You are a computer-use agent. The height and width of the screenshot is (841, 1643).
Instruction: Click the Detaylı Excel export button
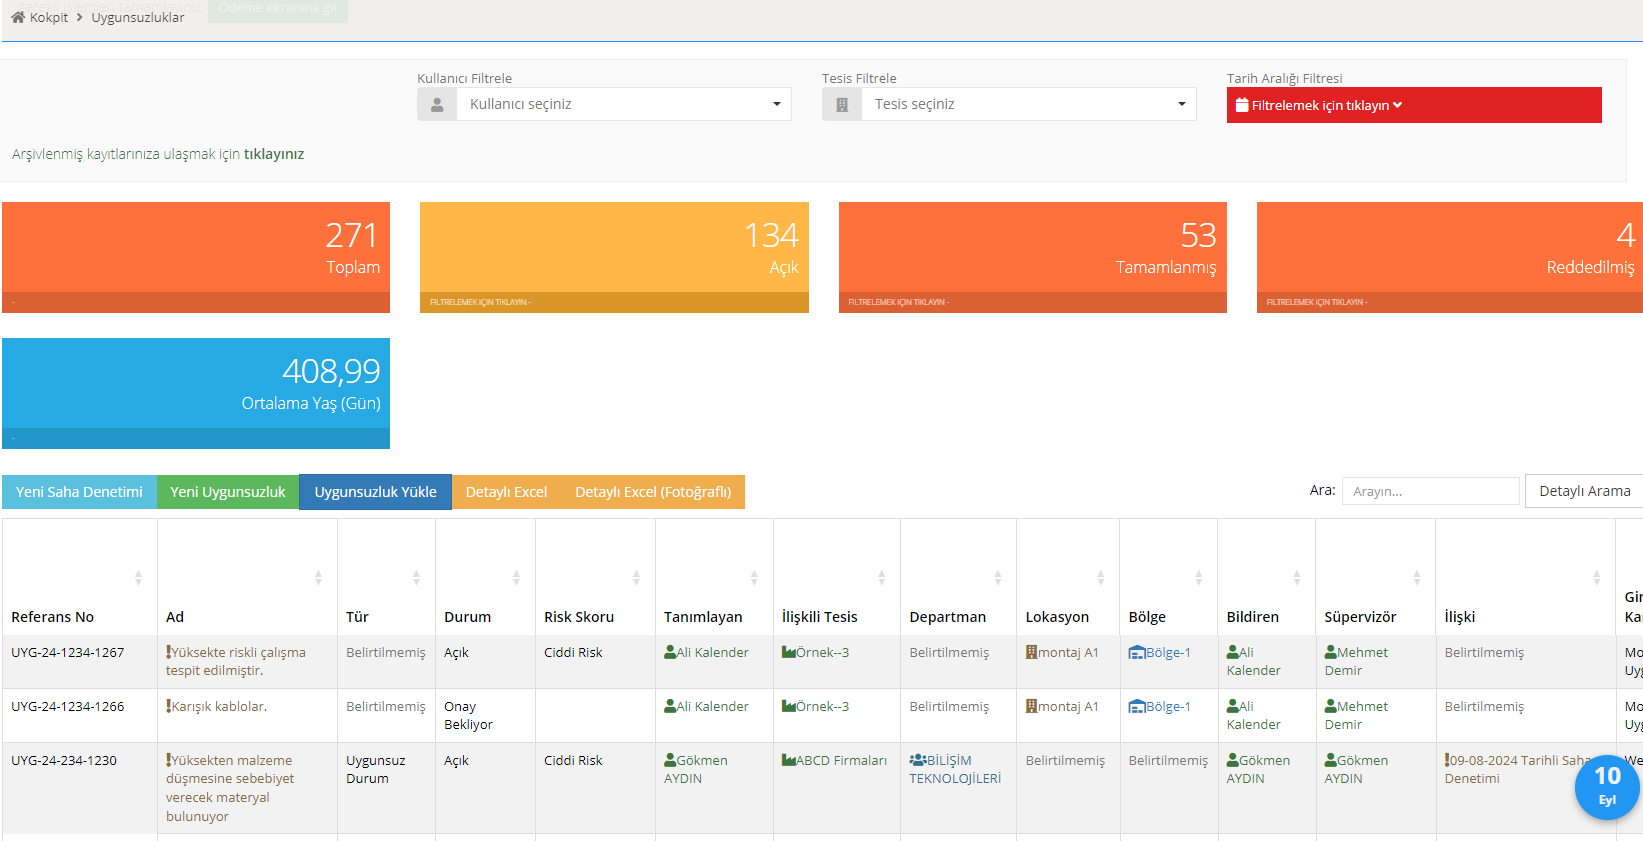(x=506, y=492)
